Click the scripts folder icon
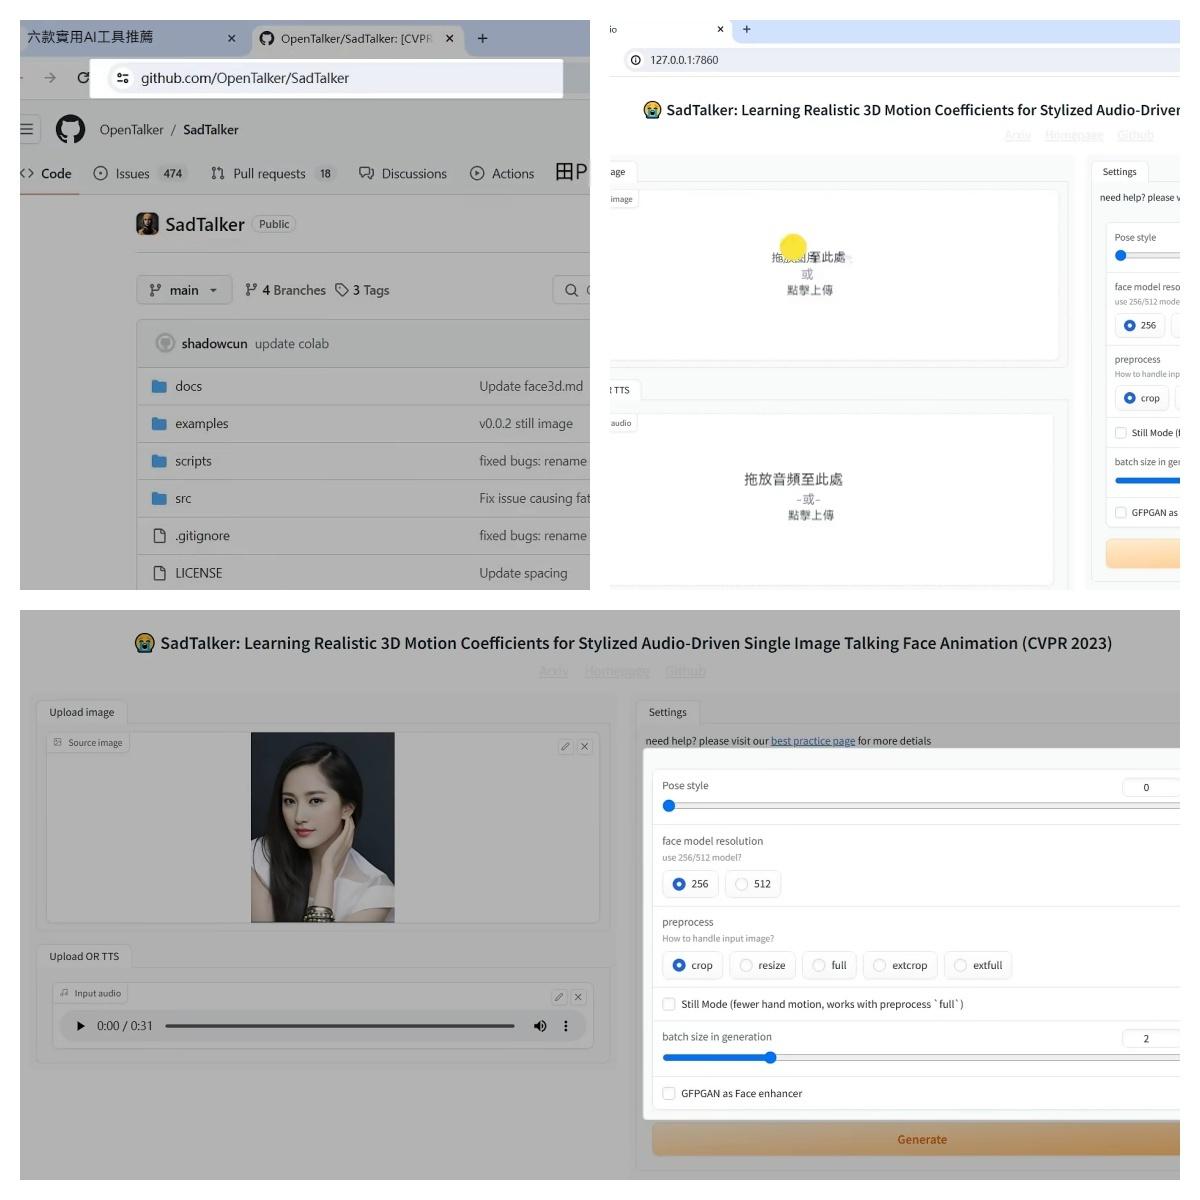 coord(159,461)
